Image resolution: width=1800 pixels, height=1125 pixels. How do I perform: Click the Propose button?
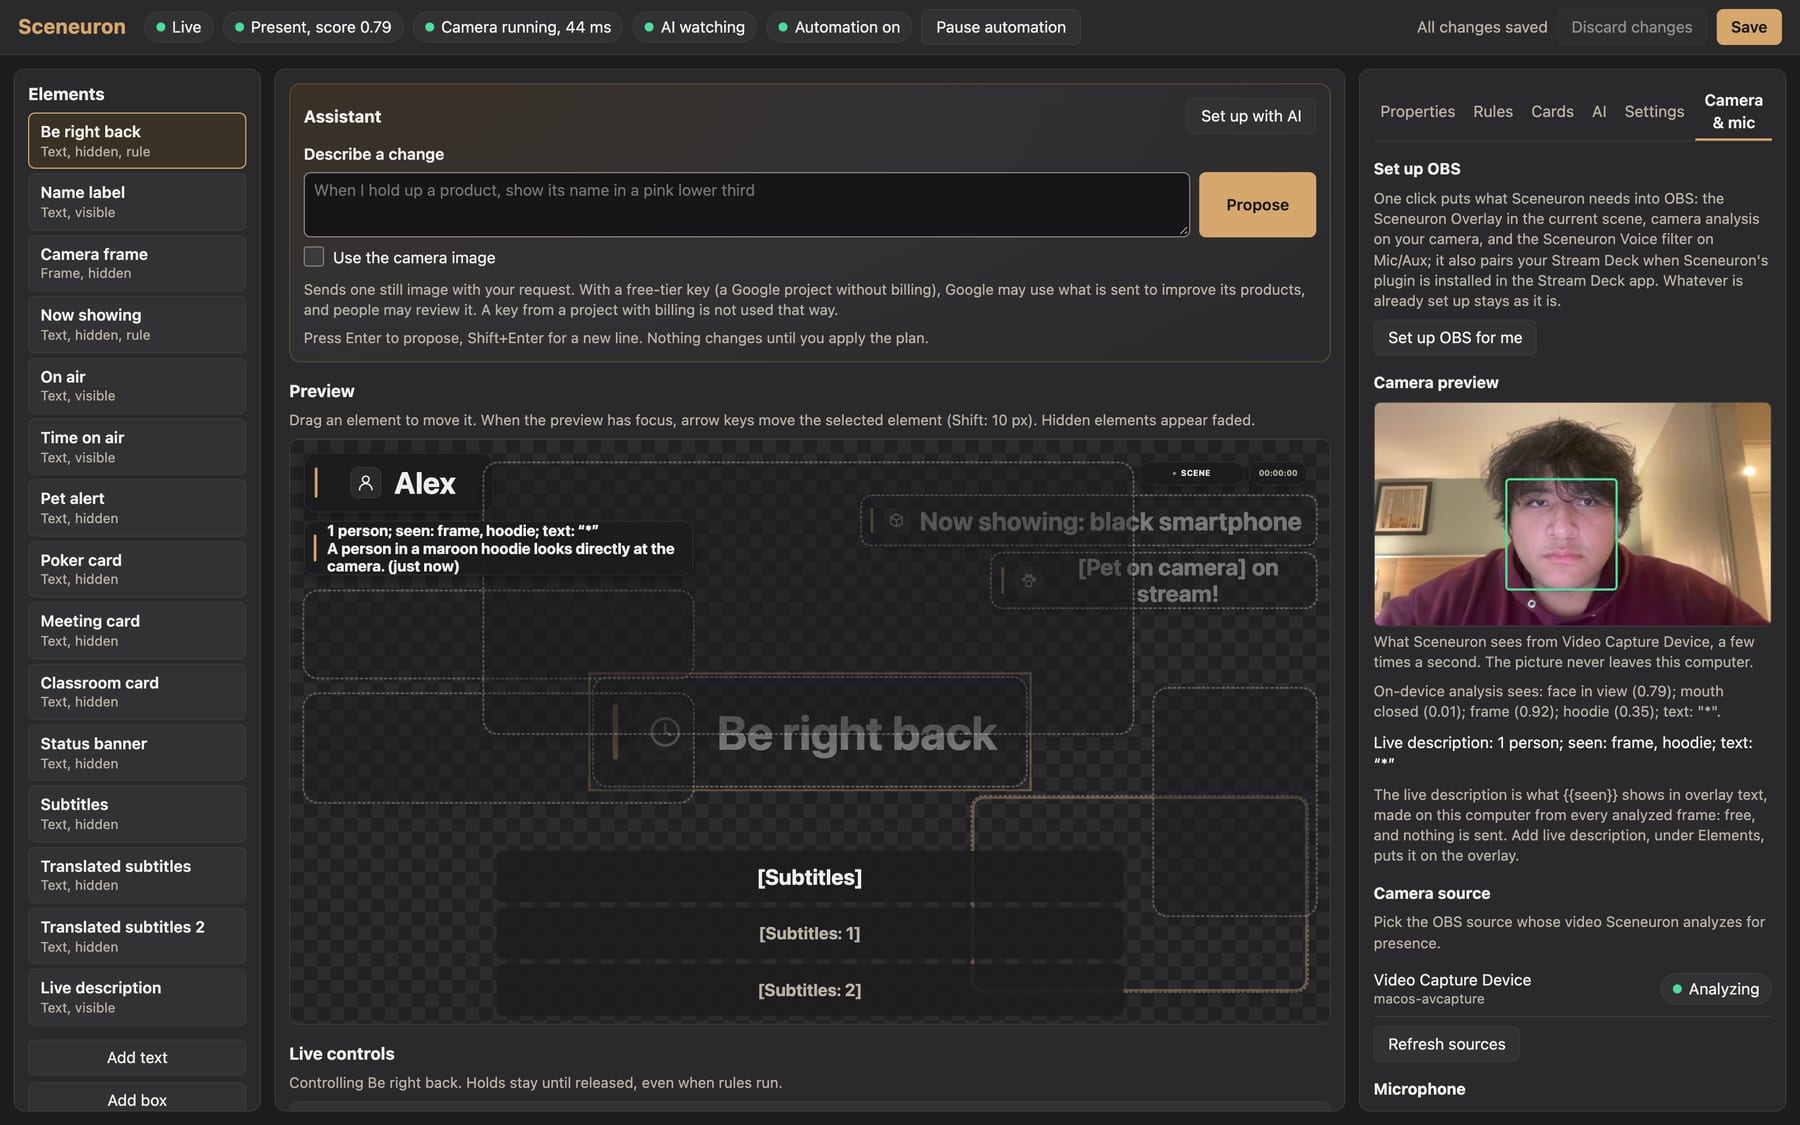pyautogui.click(x=1257, y=205)
